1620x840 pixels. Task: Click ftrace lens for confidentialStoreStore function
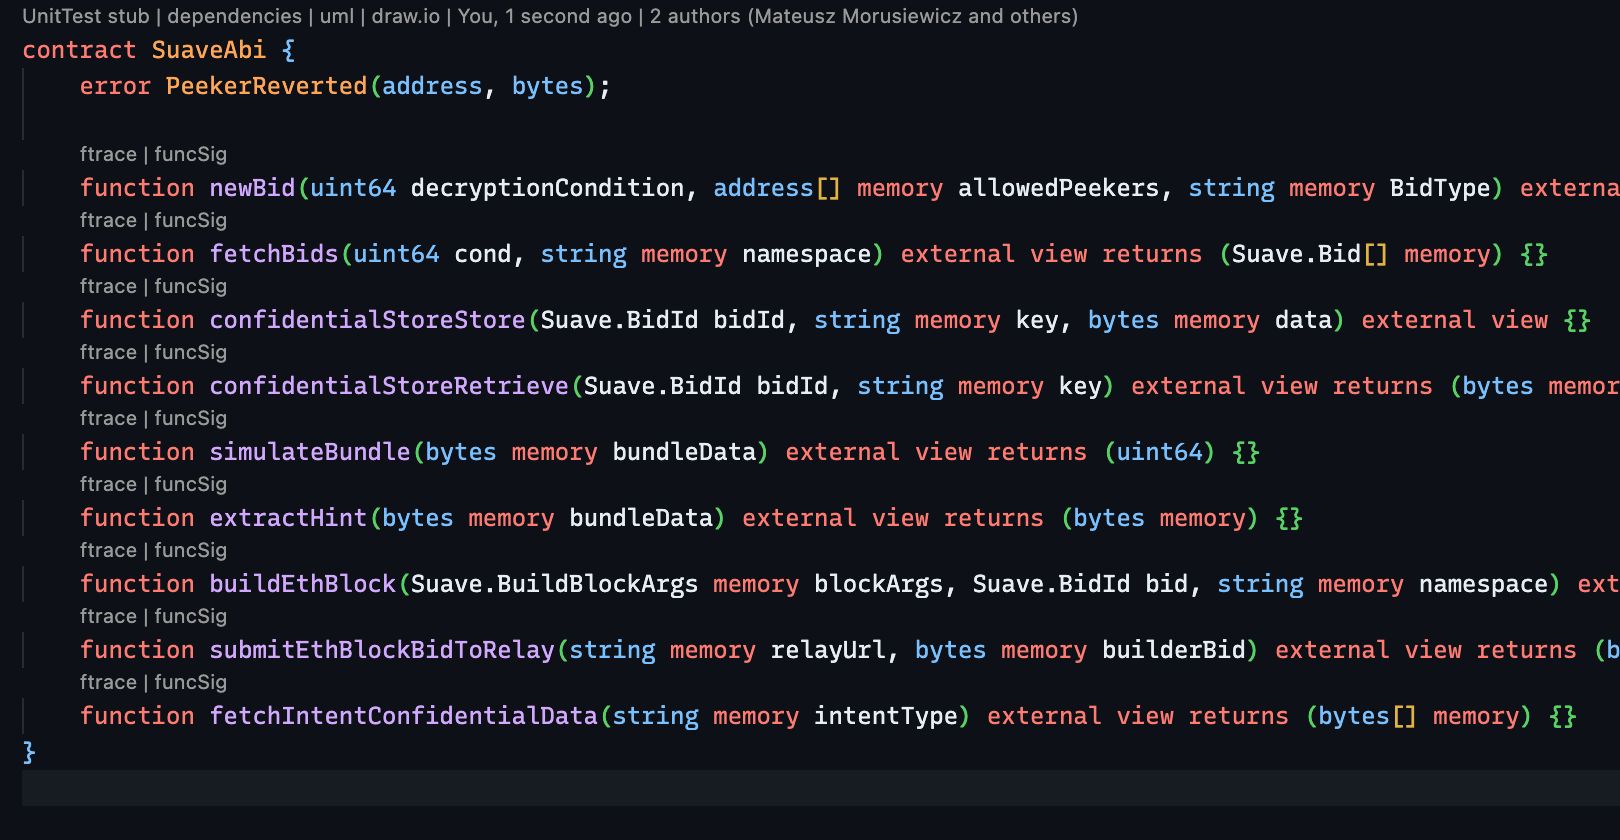pos(108,286)
